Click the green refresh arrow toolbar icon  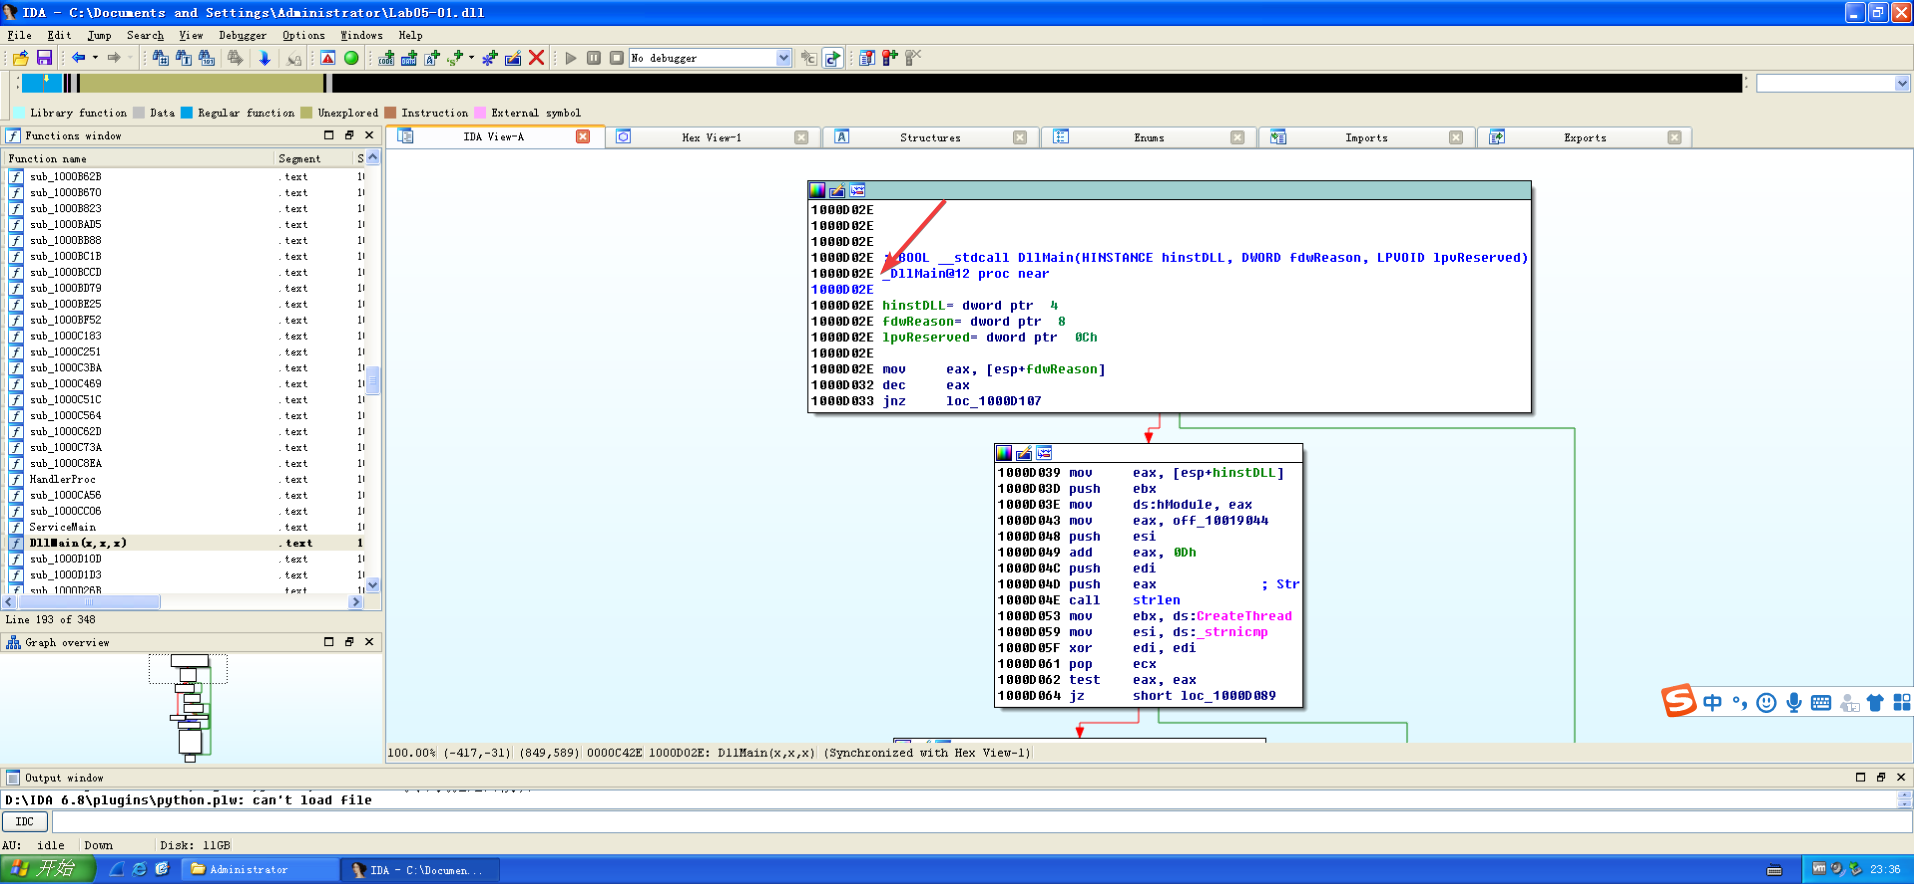coord(832,58)
